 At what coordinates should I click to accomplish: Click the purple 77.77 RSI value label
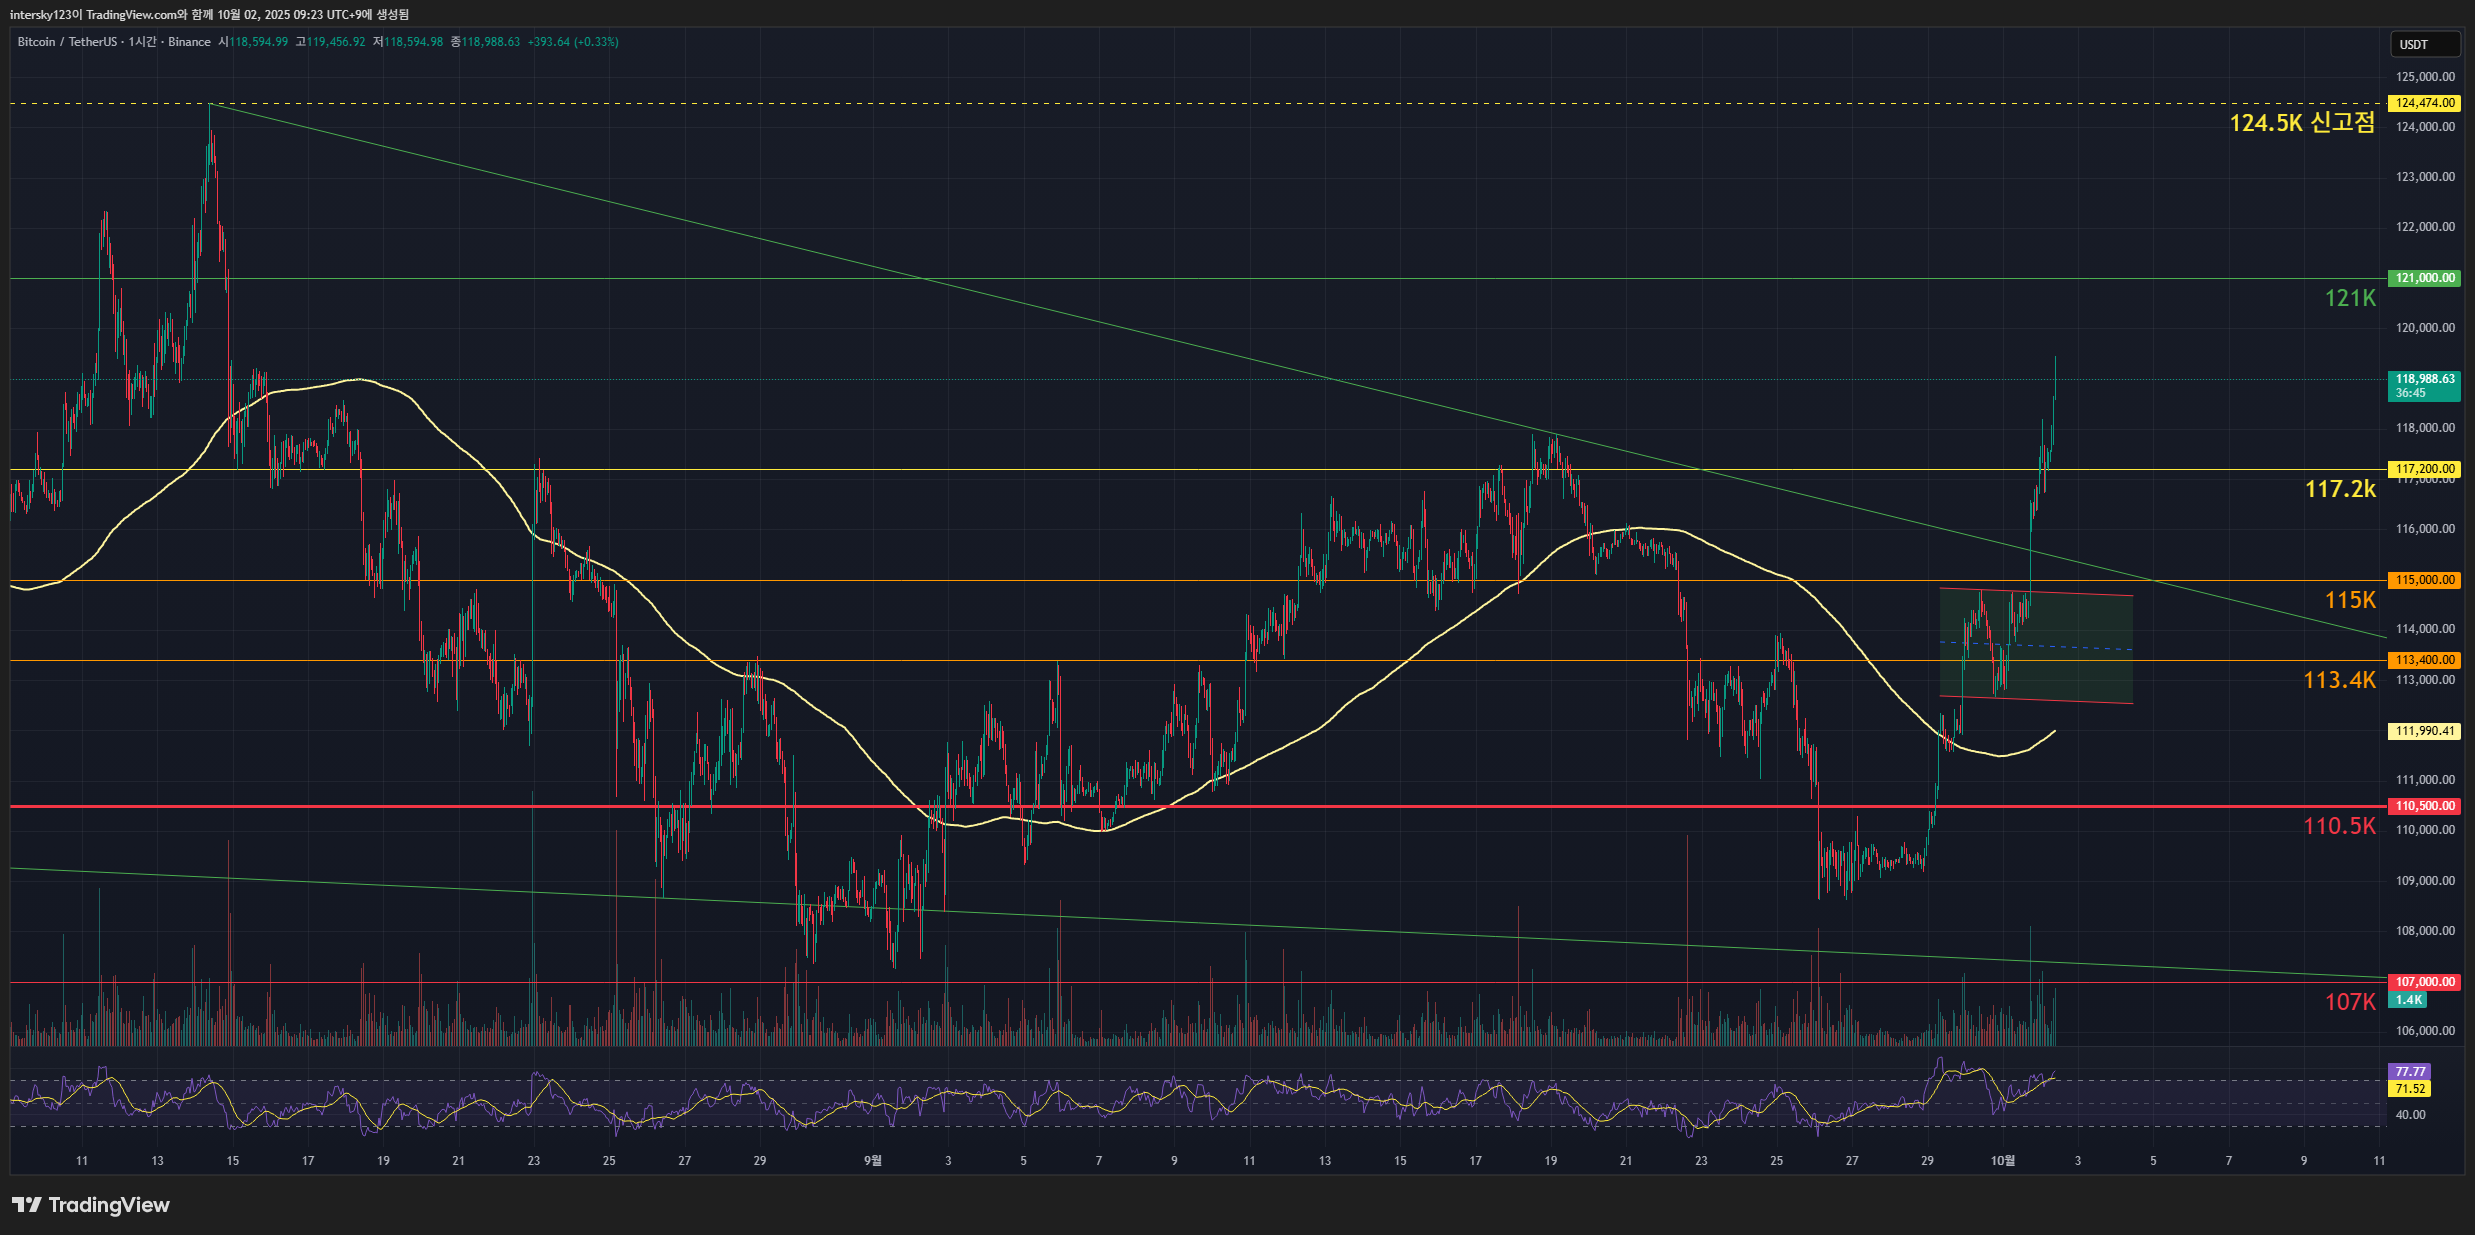coord(2410,1071)
